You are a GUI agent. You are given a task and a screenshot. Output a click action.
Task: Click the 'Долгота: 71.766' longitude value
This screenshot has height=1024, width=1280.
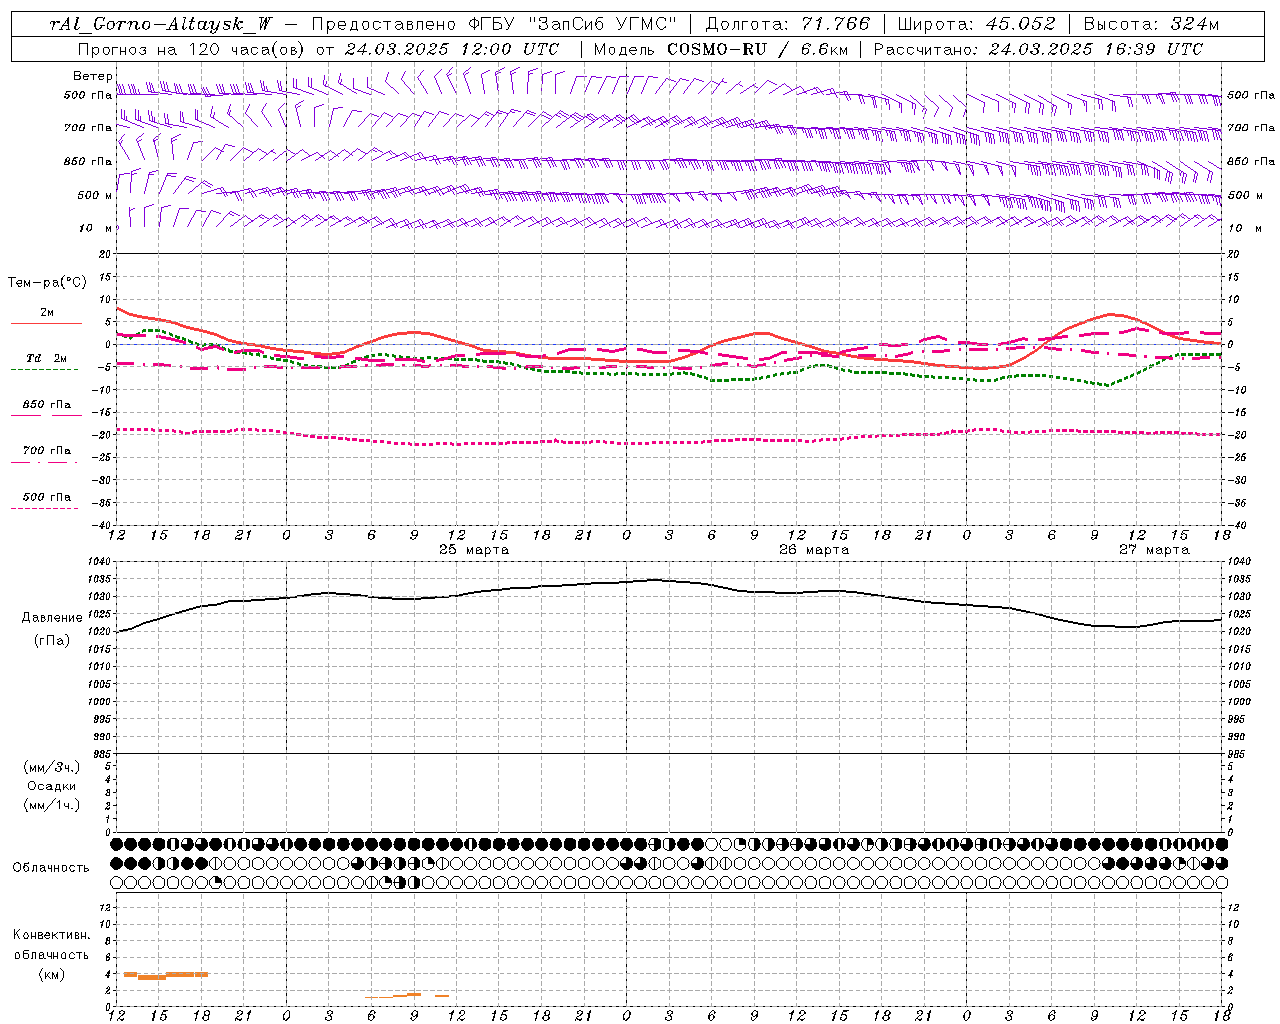pos(788,24)
